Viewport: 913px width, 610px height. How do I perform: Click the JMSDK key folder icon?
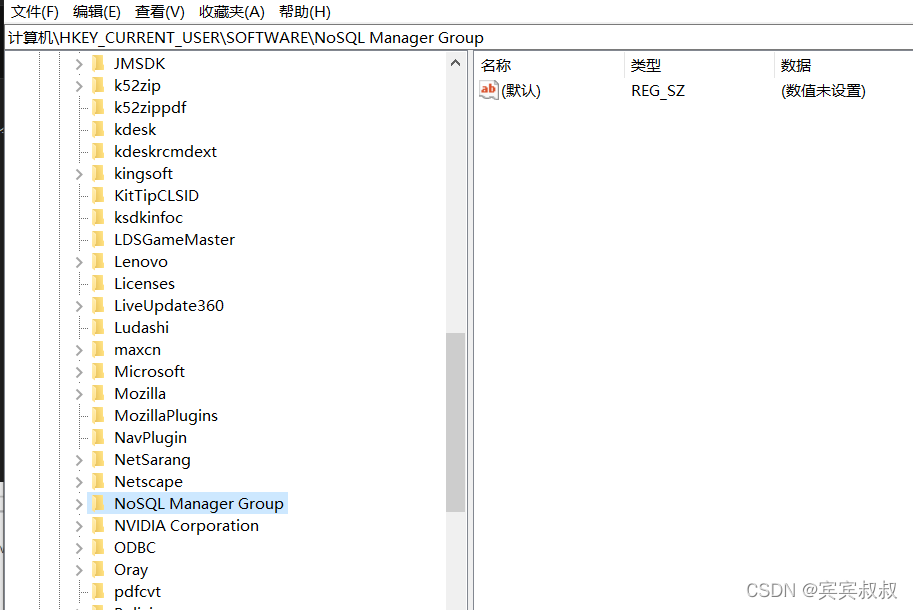pyautogui.click(x=99, y=63)
